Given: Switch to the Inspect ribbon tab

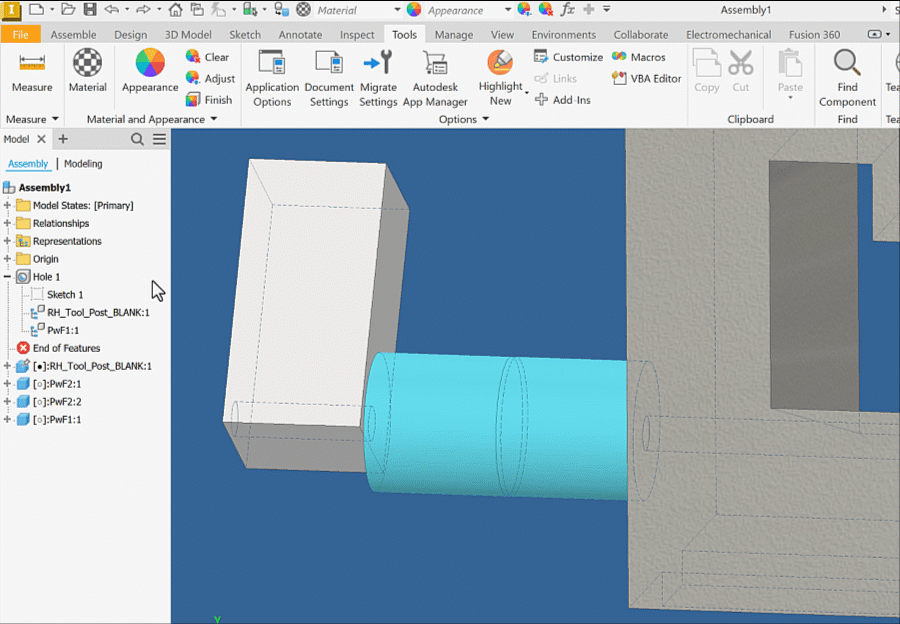Looking at the screenshot, I should pos(356,34).
